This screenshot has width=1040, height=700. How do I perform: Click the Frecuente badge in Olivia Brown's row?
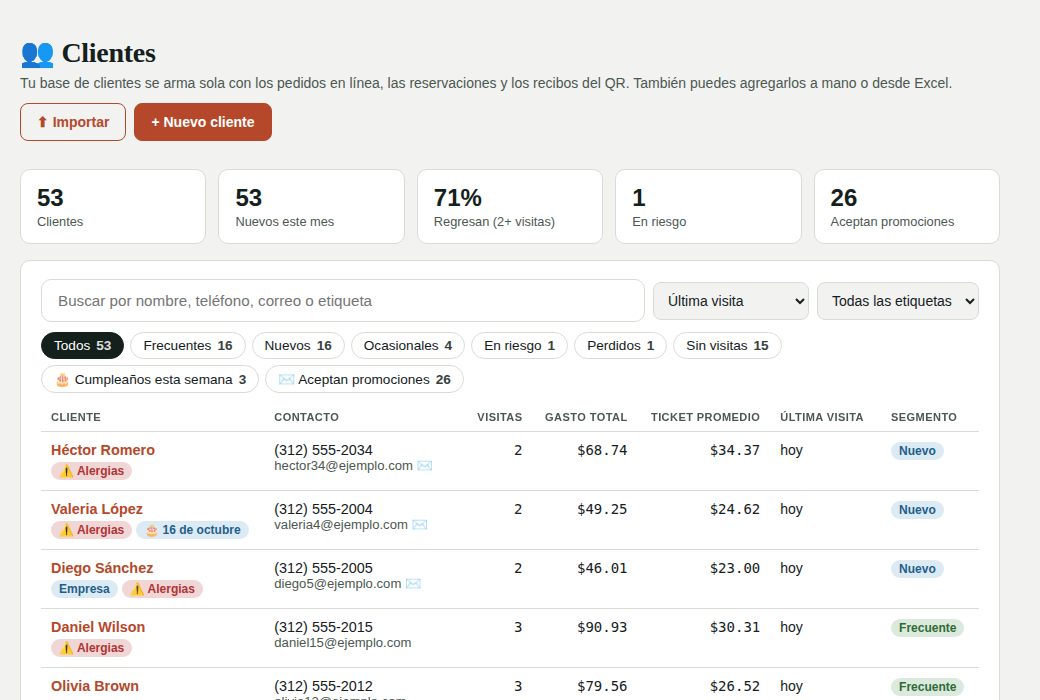pyautogui.click(x=927, y=687)
